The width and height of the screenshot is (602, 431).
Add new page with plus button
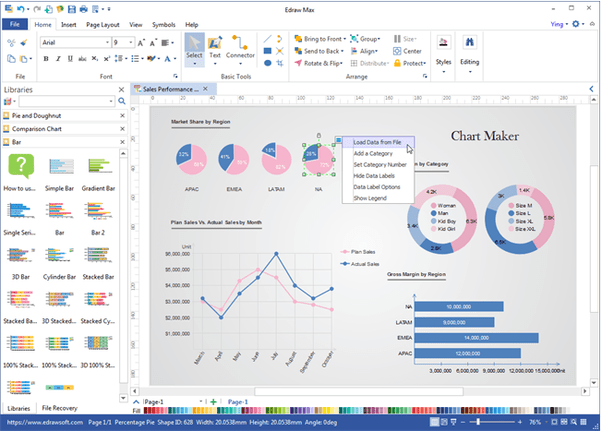click(x=213, y=402)
